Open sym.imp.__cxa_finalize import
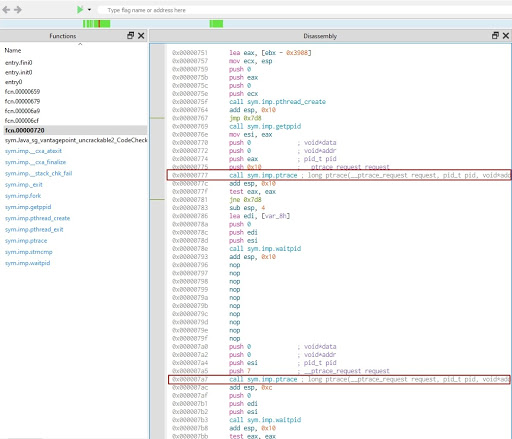This screenshot has width=512, height=439. click(x=35, y=162)
